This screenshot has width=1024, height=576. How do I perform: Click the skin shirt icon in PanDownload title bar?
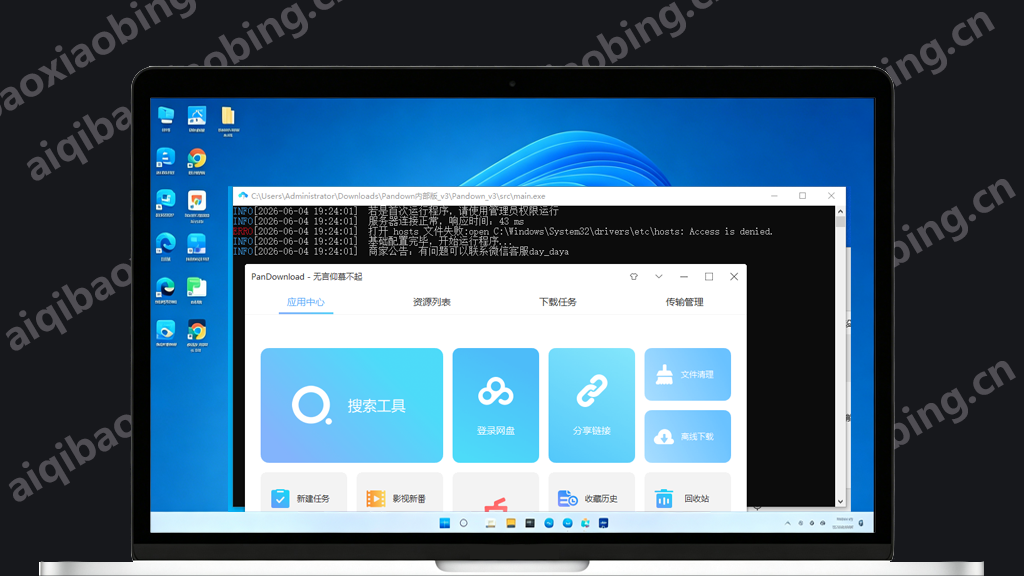click(633, 276)
